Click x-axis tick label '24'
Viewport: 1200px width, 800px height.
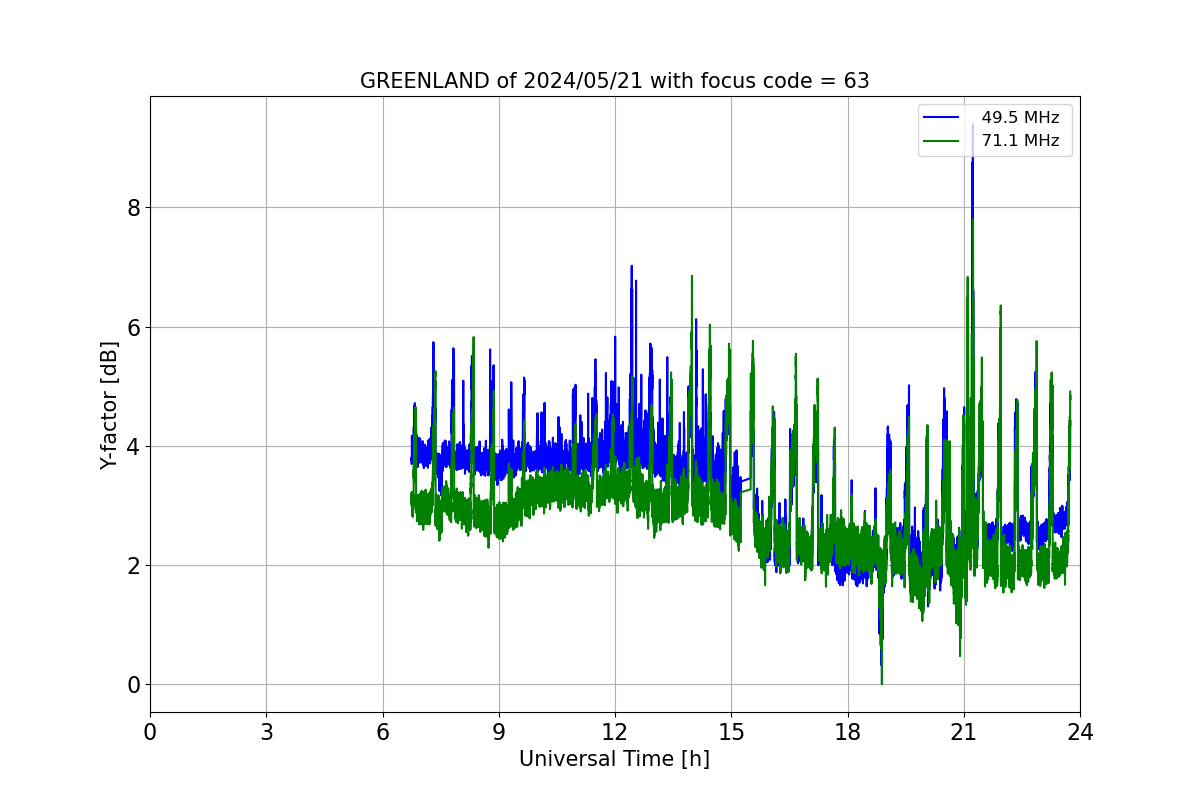coord(1080,732)
